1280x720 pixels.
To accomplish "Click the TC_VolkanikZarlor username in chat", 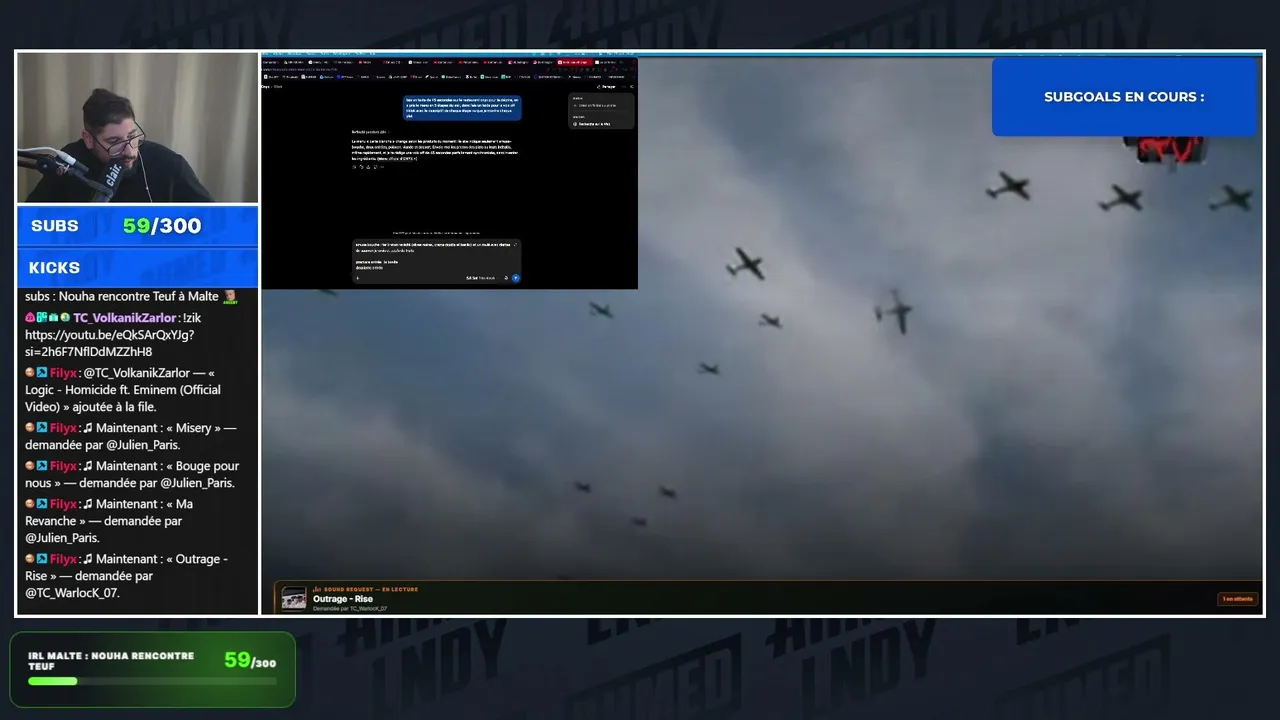I will [125, 318].
